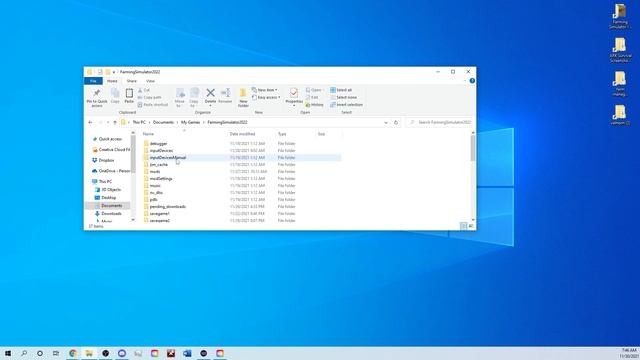Image resolution: width=640 pixels, height=360 pixels.
Task: Click Documents in address breadcrumb
Action: point(163,122)
